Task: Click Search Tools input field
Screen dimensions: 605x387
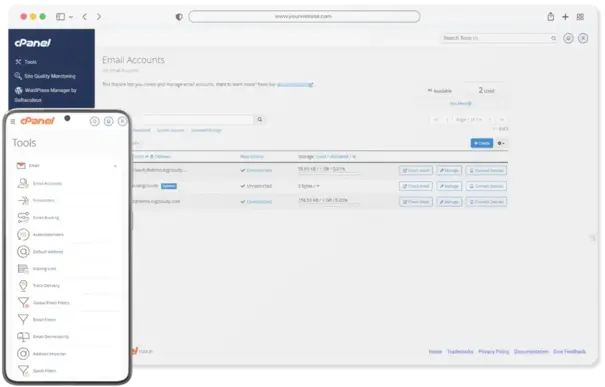Action: tap(499, 38)
